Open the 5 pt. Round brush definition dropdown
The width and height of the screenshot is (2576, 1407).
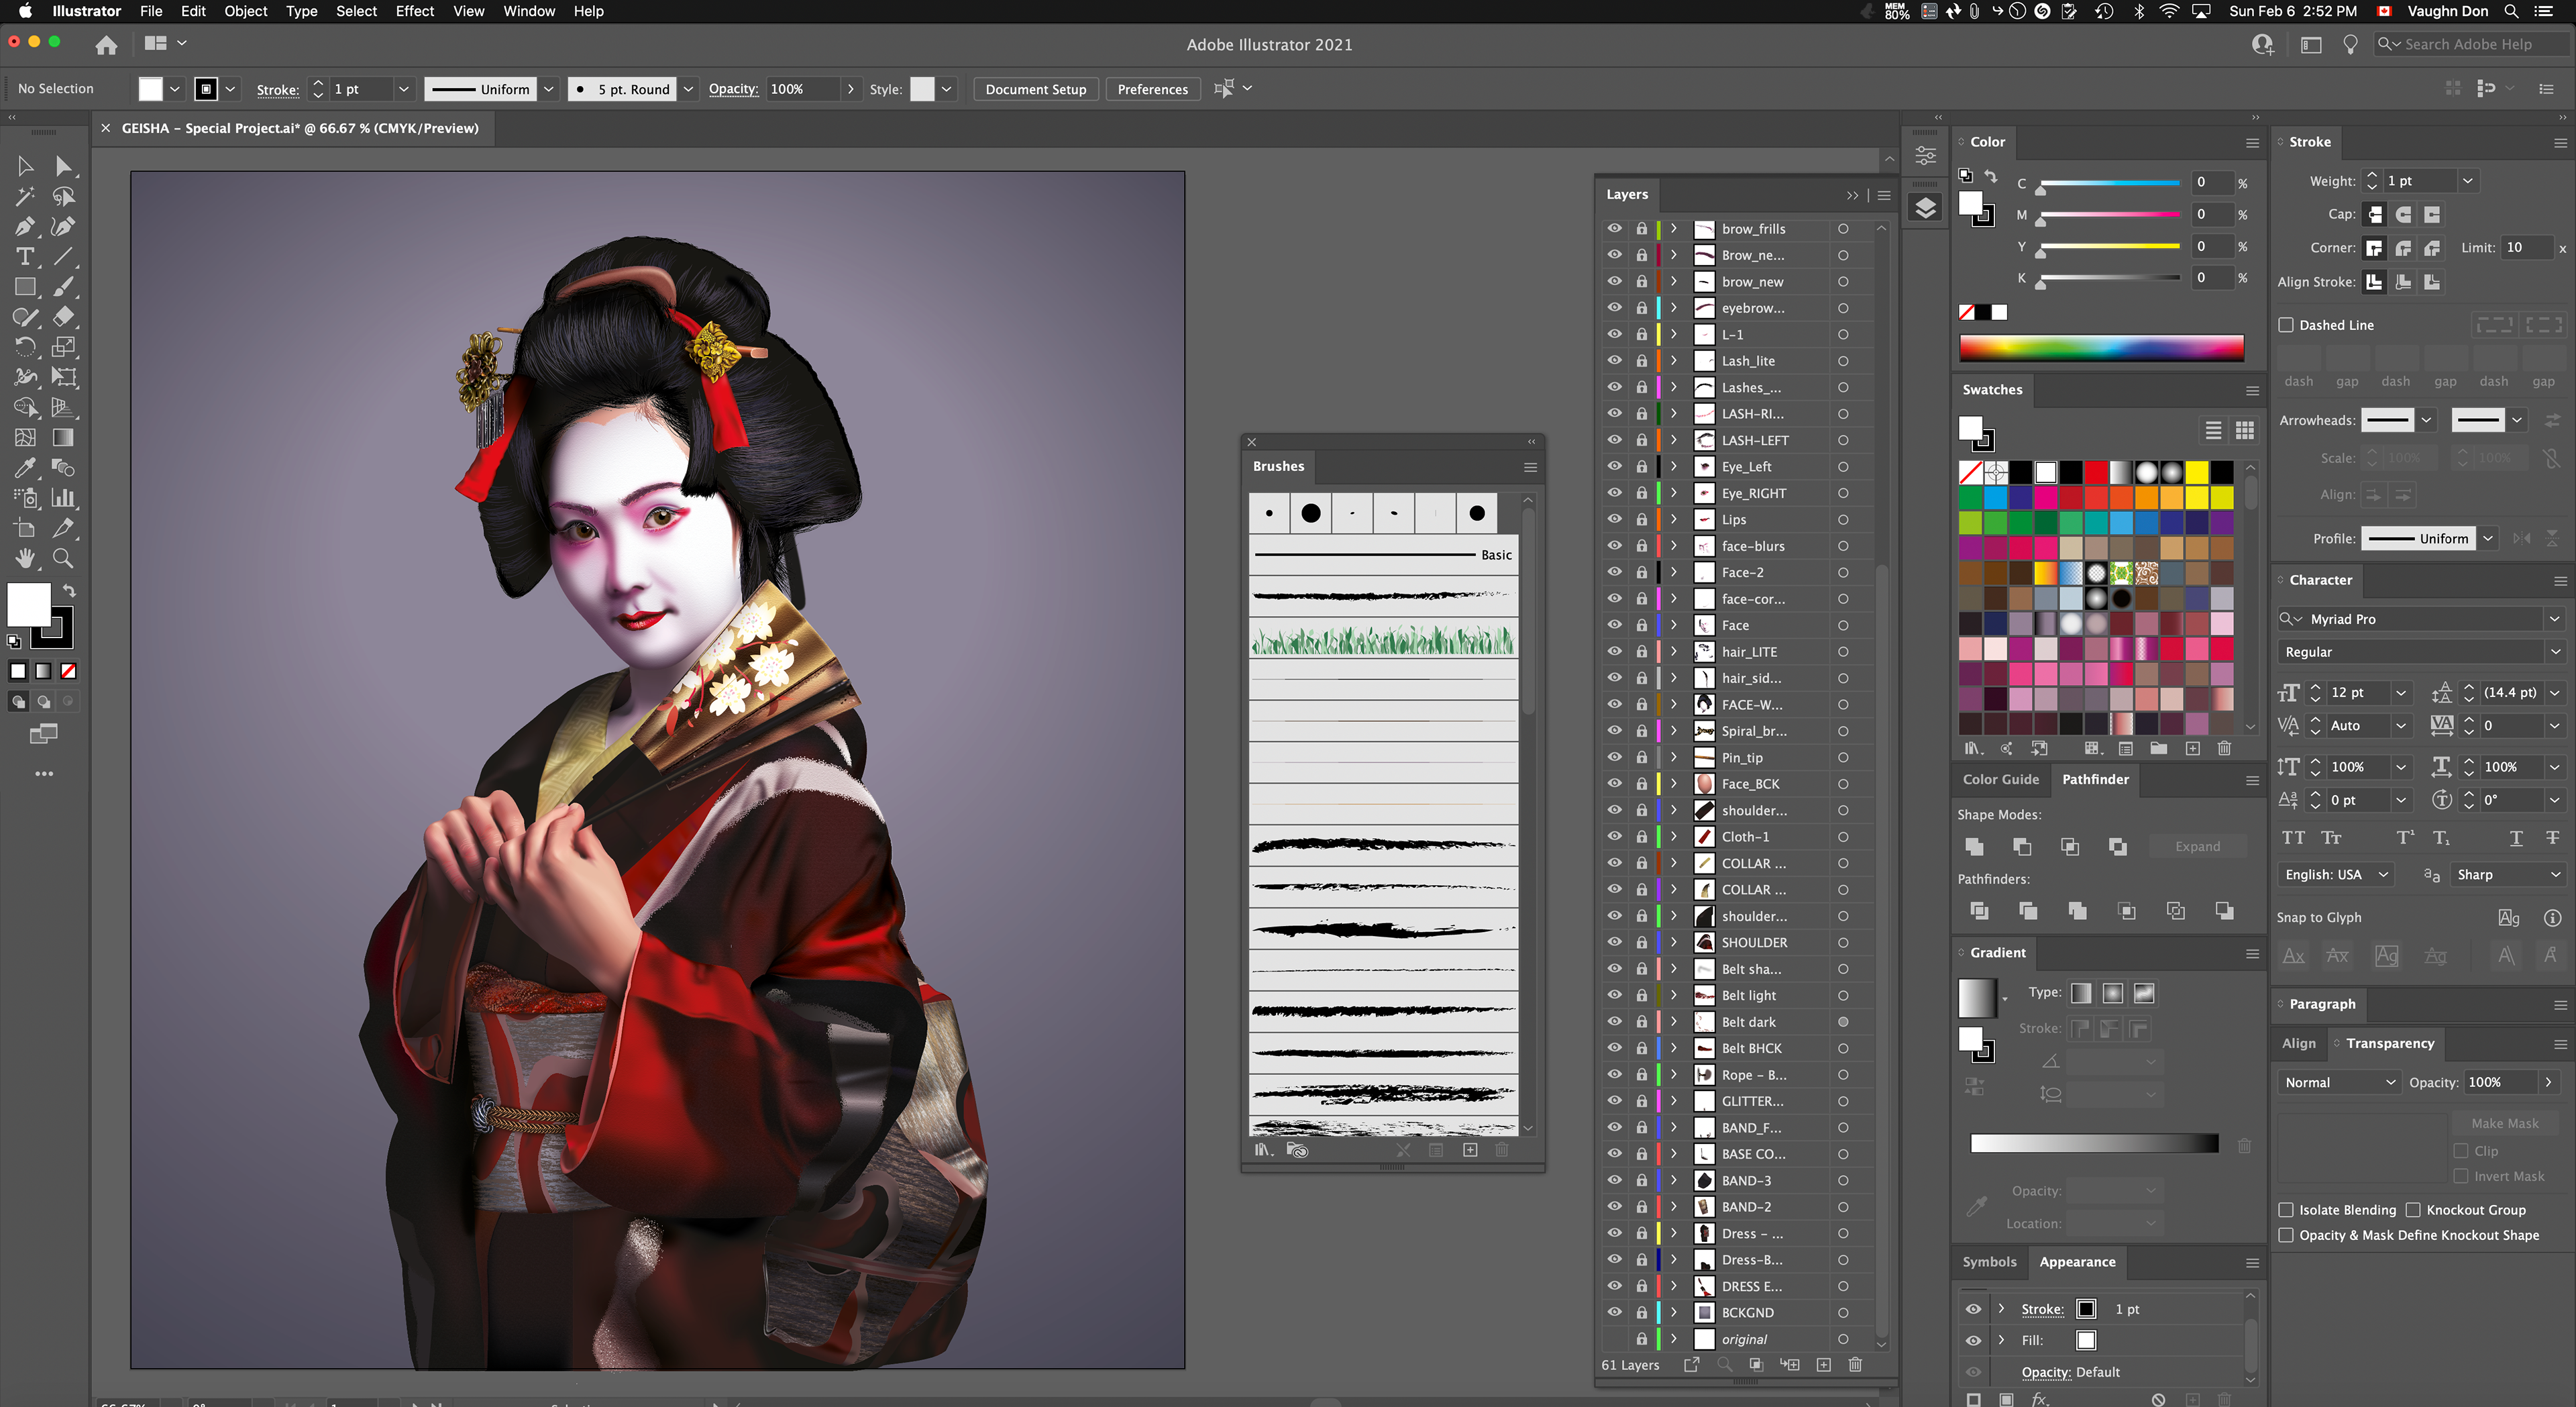pyautogui.click(x=687, y=89)
